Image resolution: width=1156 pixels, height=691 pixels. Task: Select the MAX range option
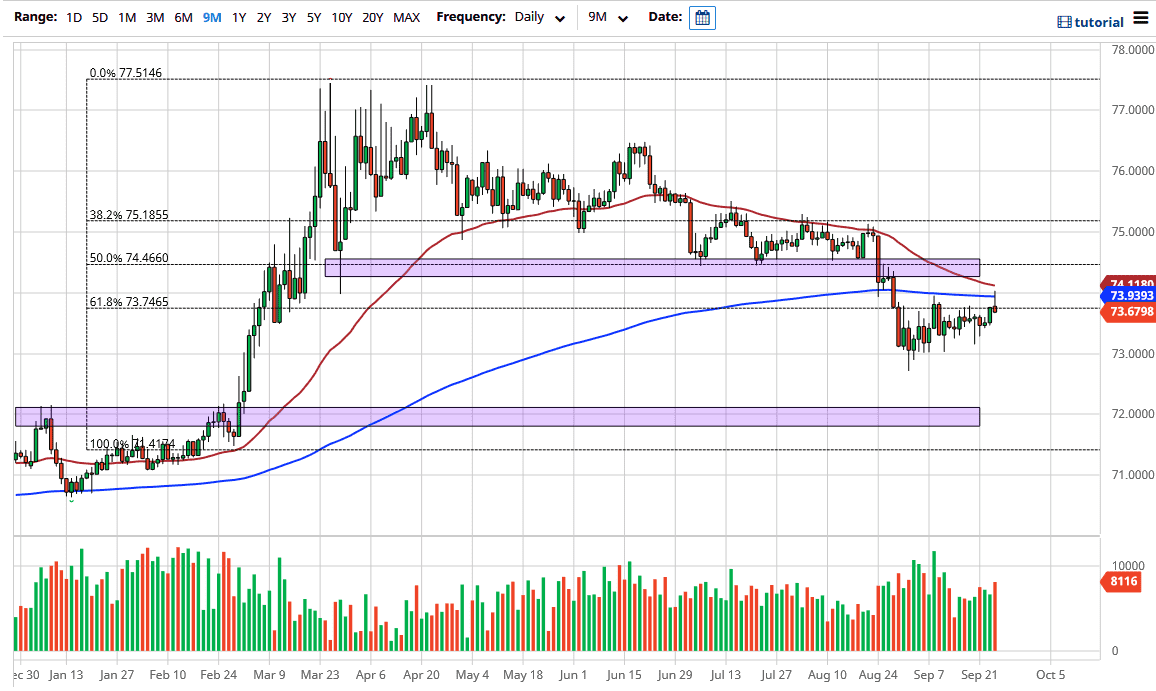[x=407, y=17]
